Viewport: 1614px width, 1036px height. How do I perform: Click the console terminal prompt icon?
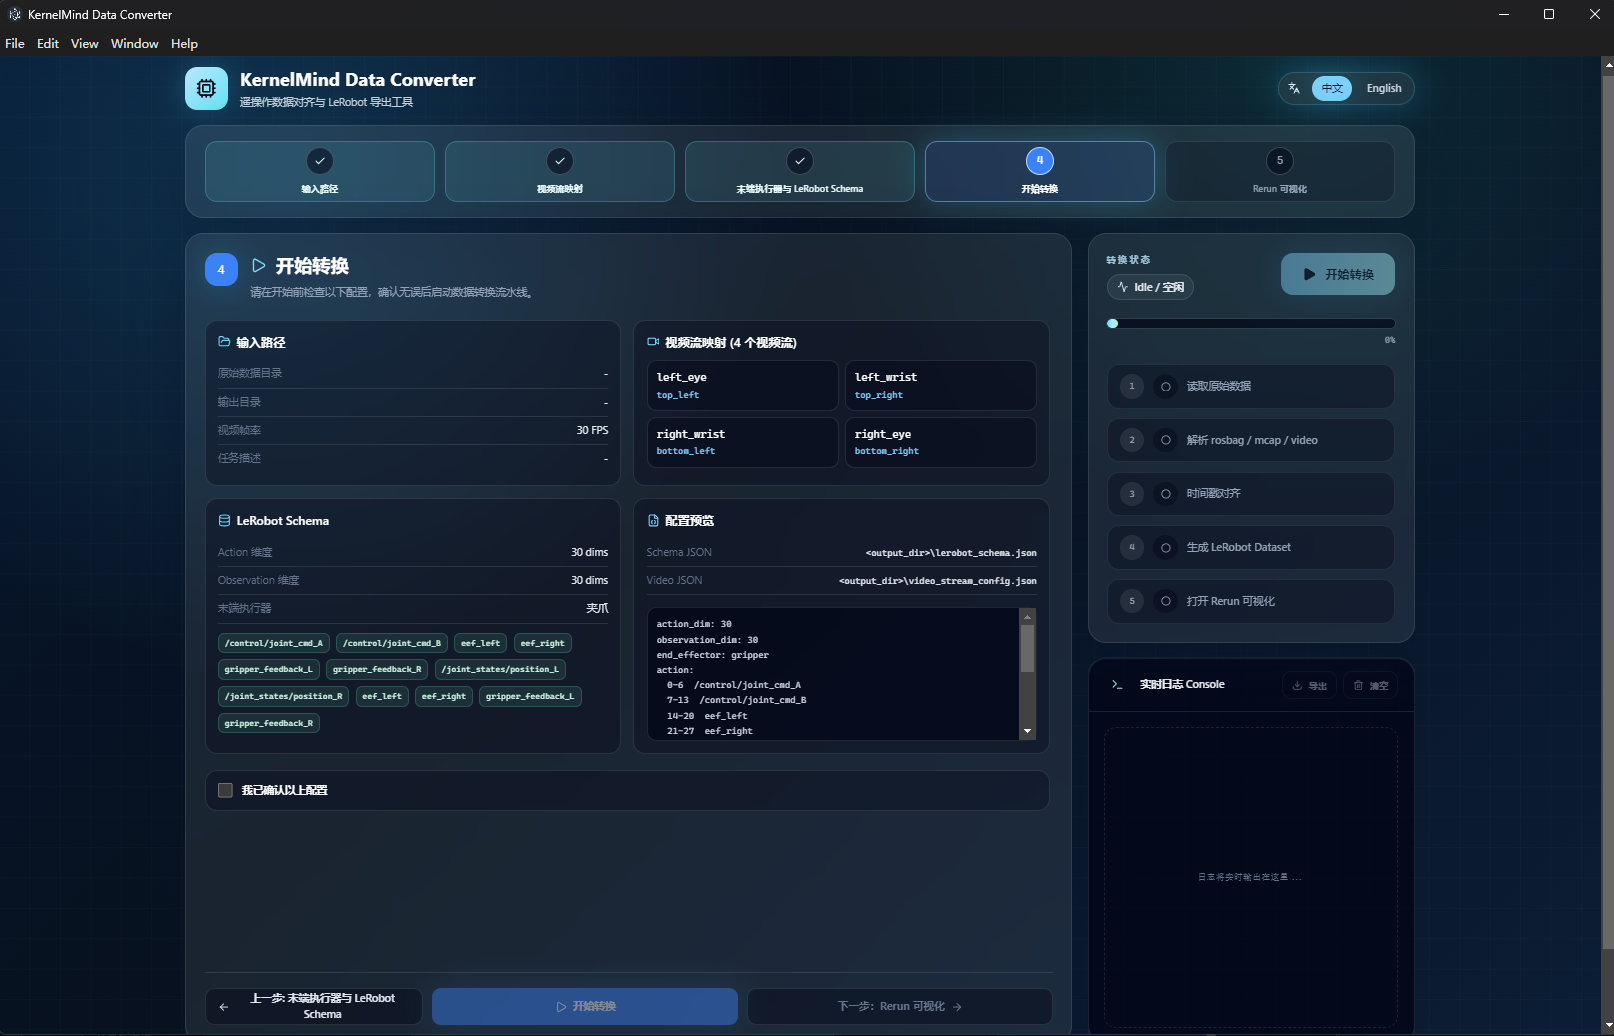click(1117, 685)
